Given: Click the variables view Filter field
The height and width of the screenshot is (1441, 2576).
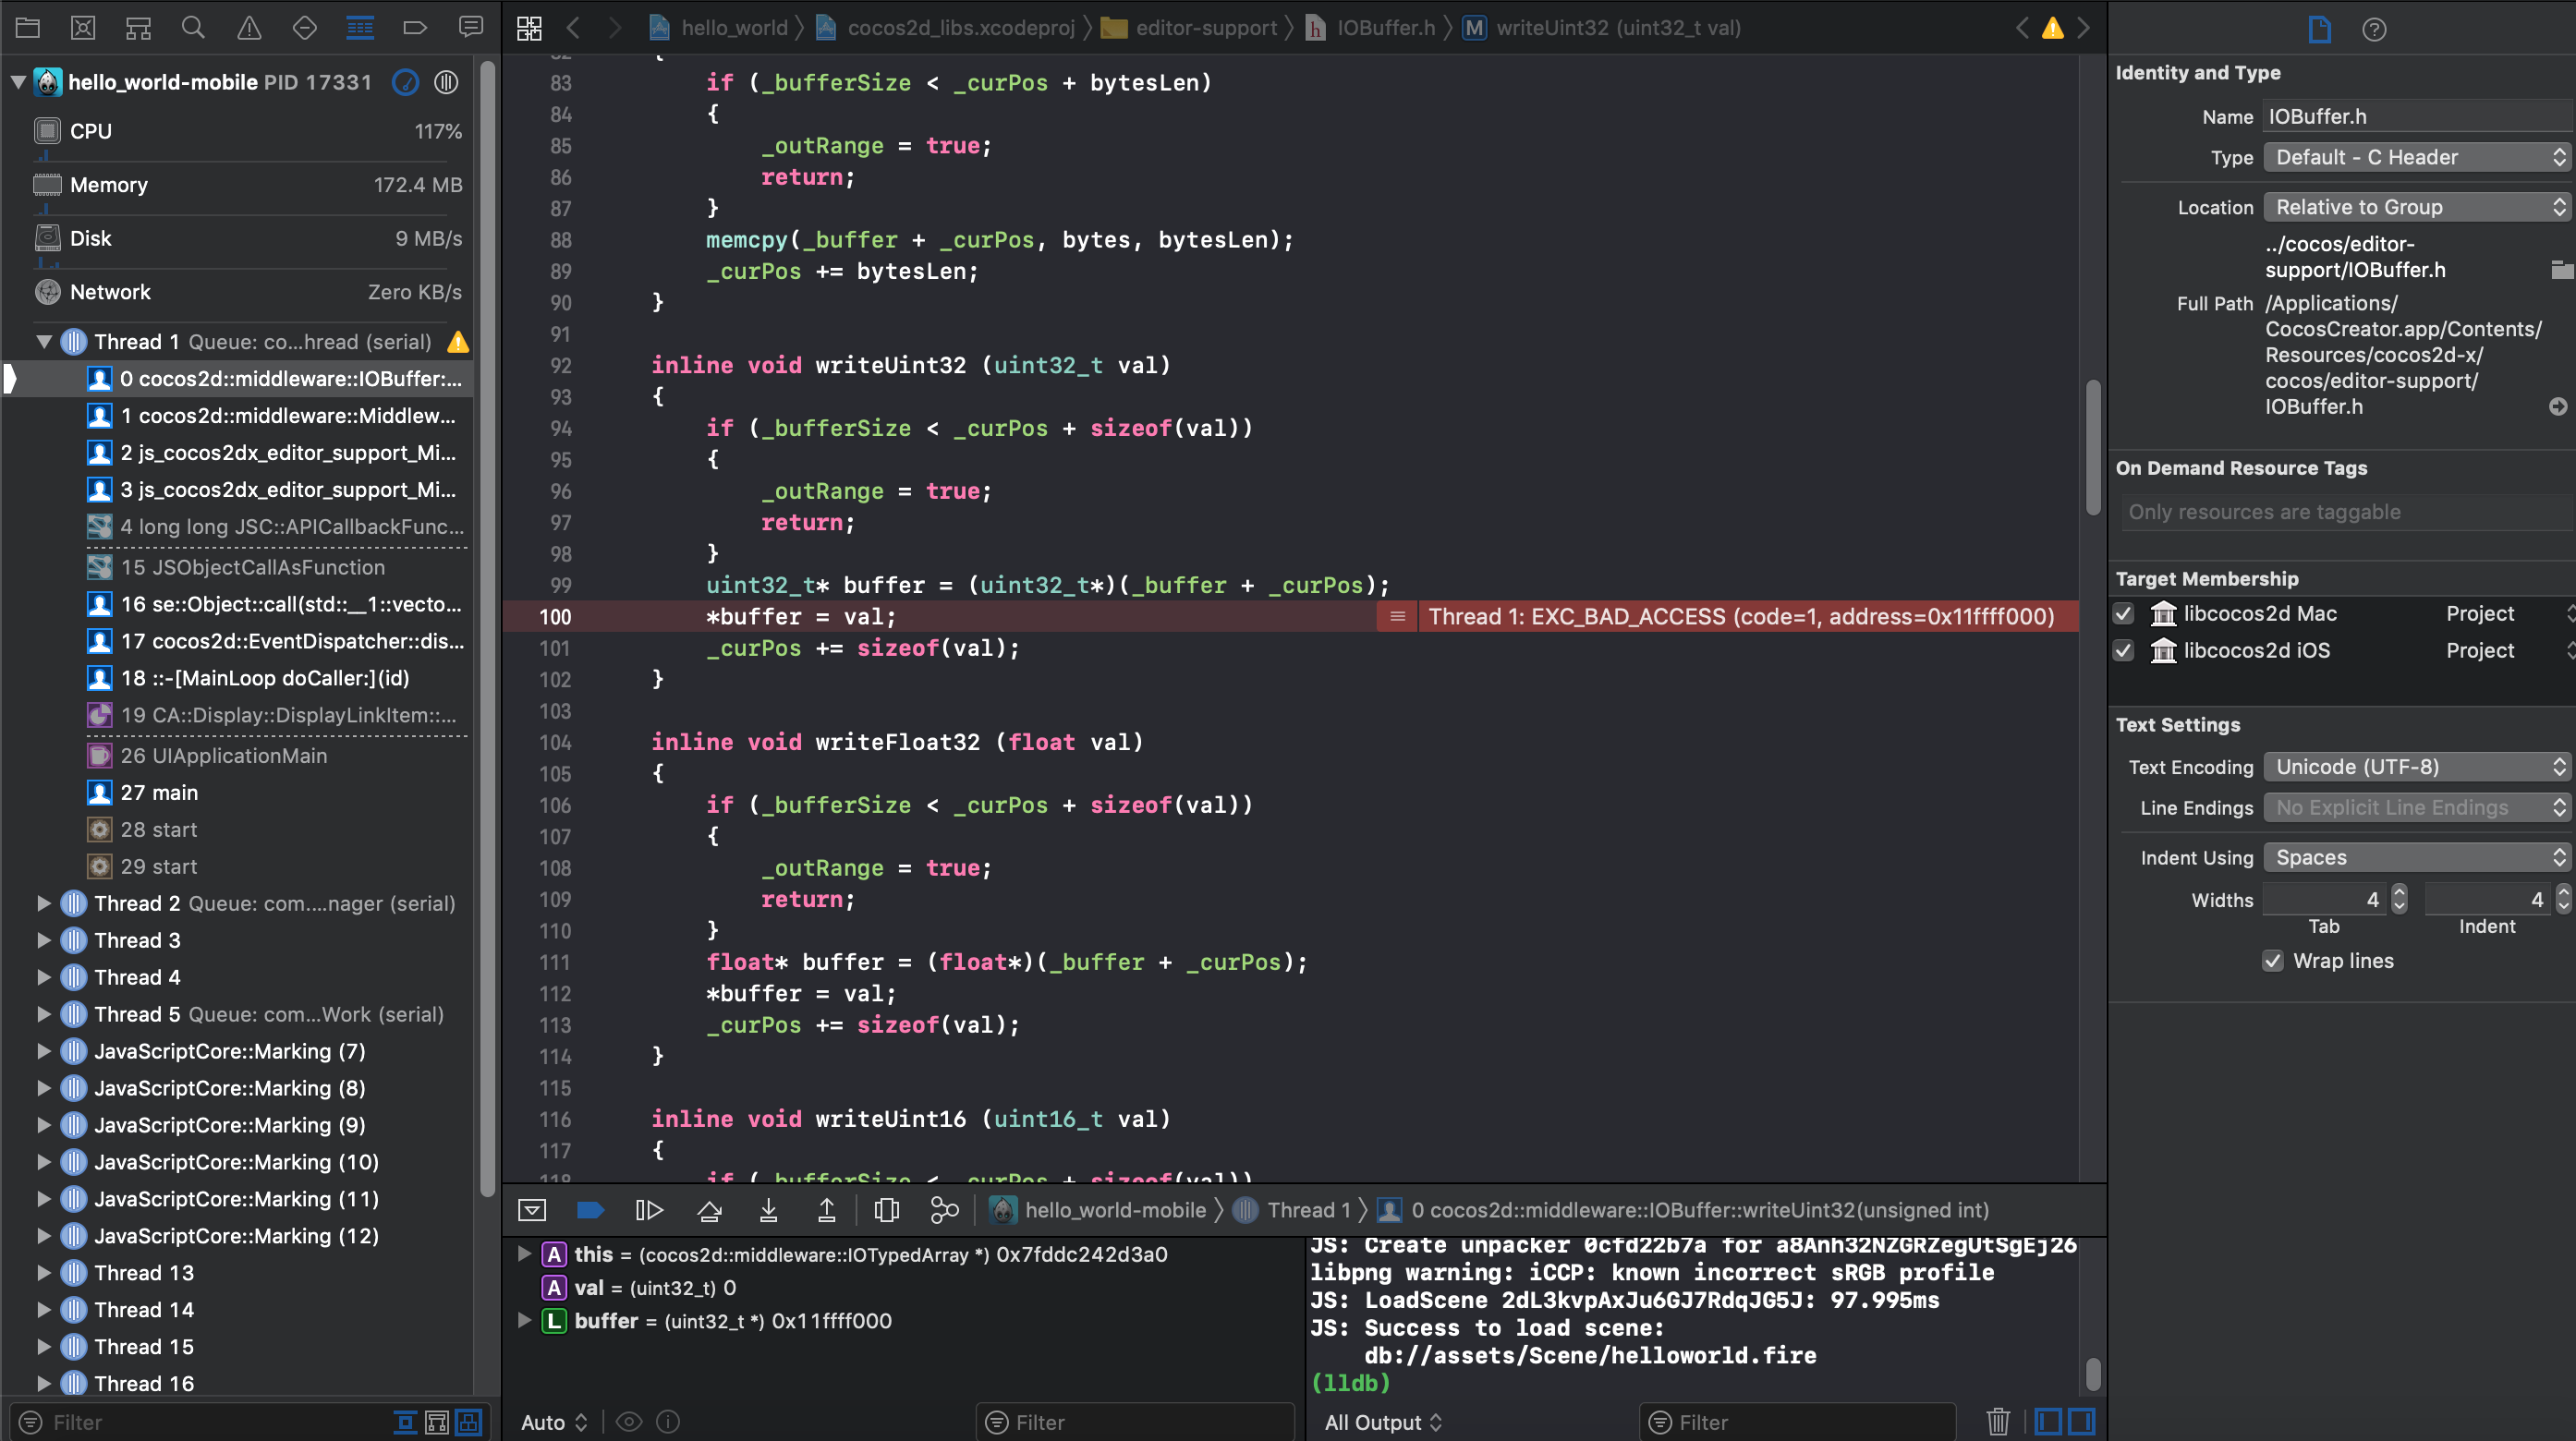Looking at the screenshot, I should pos(1135,1422).
